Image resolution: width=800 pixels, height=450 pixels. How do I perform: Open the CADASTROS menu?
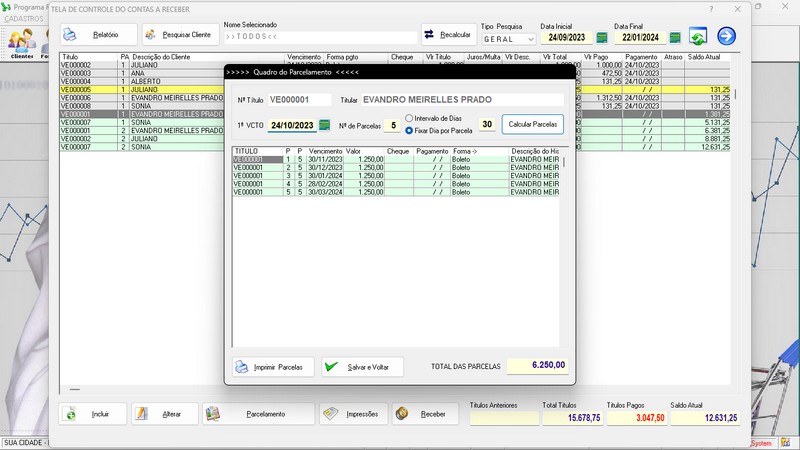(24, 19)
